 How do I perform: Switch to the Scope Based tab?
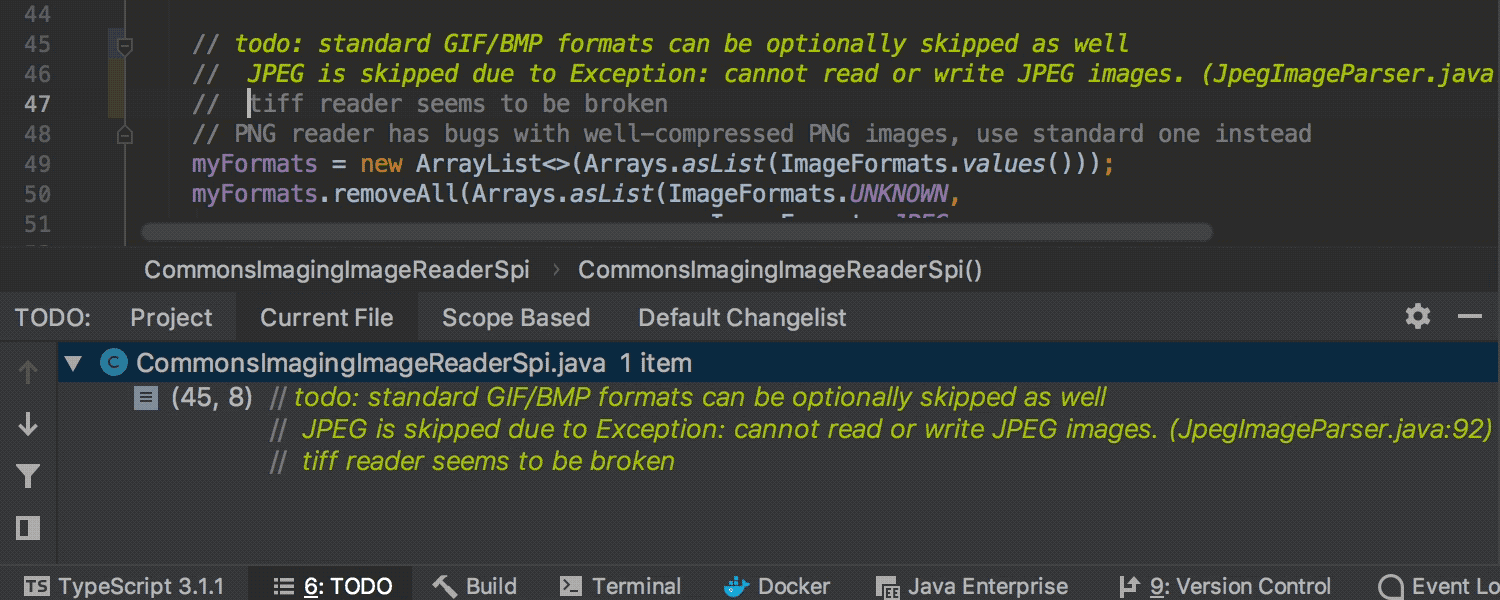coord(516,318)
